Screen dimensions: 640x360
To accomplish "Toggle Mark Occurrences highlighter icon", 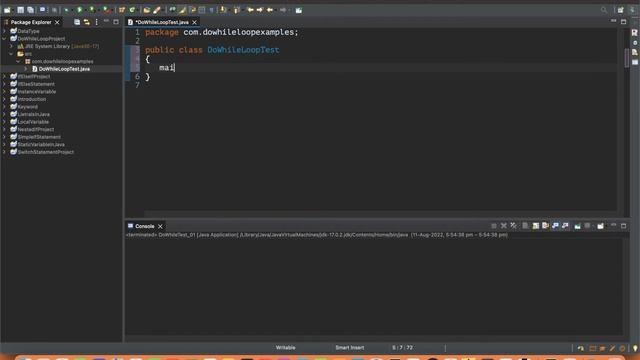I will click(x=182, y=10).
